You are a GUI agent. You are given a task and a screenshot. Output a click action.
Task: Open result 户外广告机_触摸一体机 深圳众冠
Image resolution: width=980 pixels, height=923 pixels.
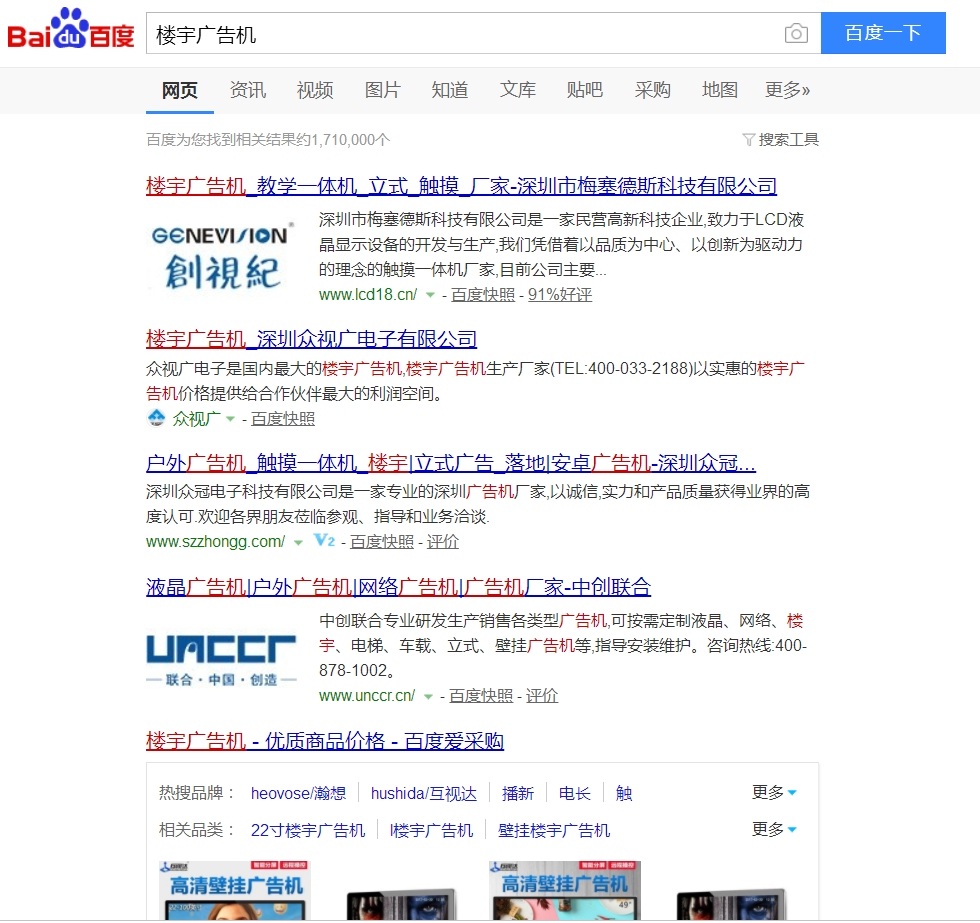point(451,463)
